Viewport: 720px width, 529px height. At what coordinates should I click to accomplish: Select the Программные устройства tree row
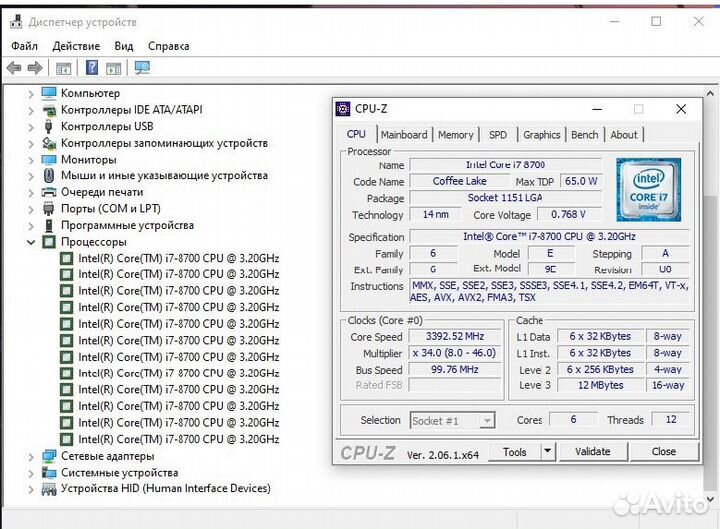127,225
